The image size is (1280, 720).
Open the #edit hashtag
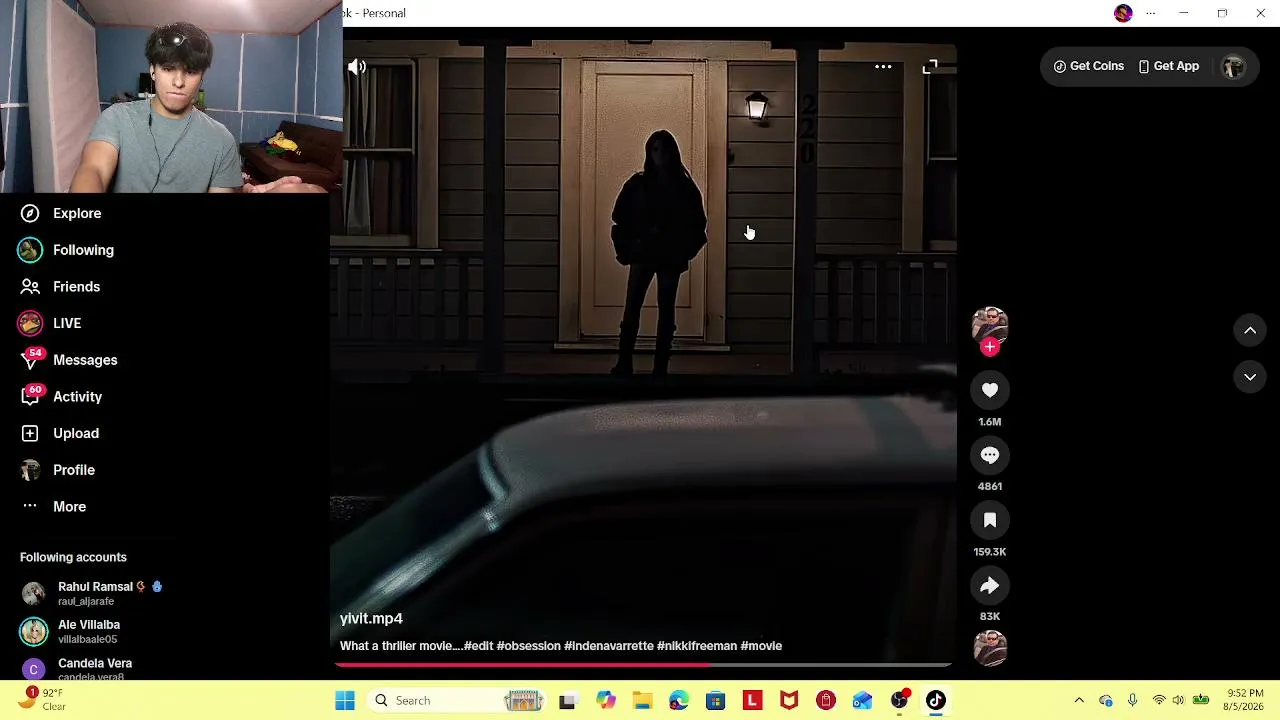coord(479,646)
